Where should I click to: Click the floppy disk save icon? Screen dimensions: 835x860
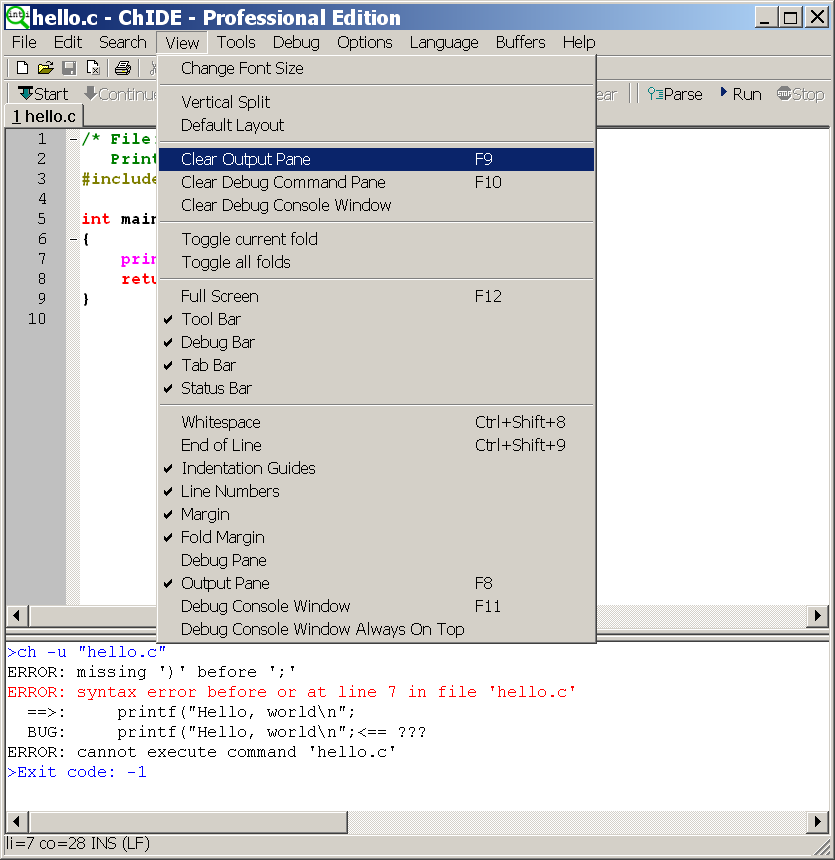[x=69, y=68]
